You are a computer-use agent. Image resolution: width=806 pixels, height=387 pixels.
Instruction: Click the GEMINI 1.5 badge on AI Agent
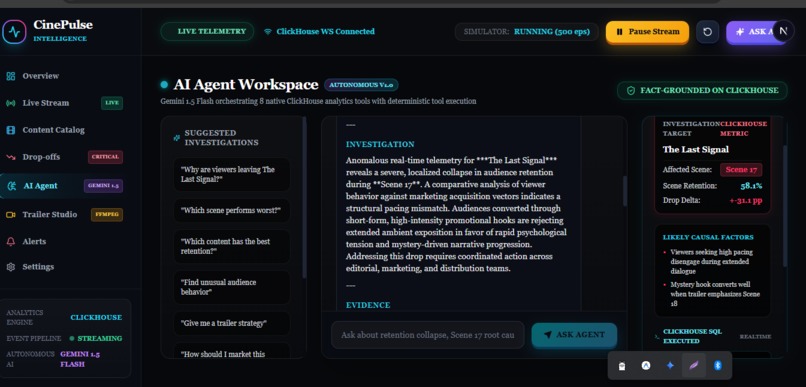[103, 186]
